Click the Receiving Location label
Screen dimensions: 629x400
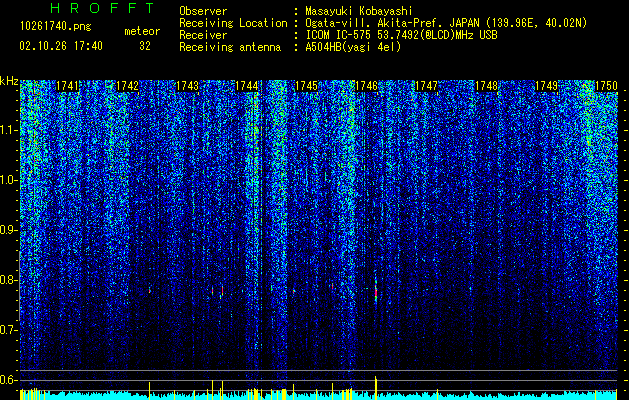click(233, 23)
